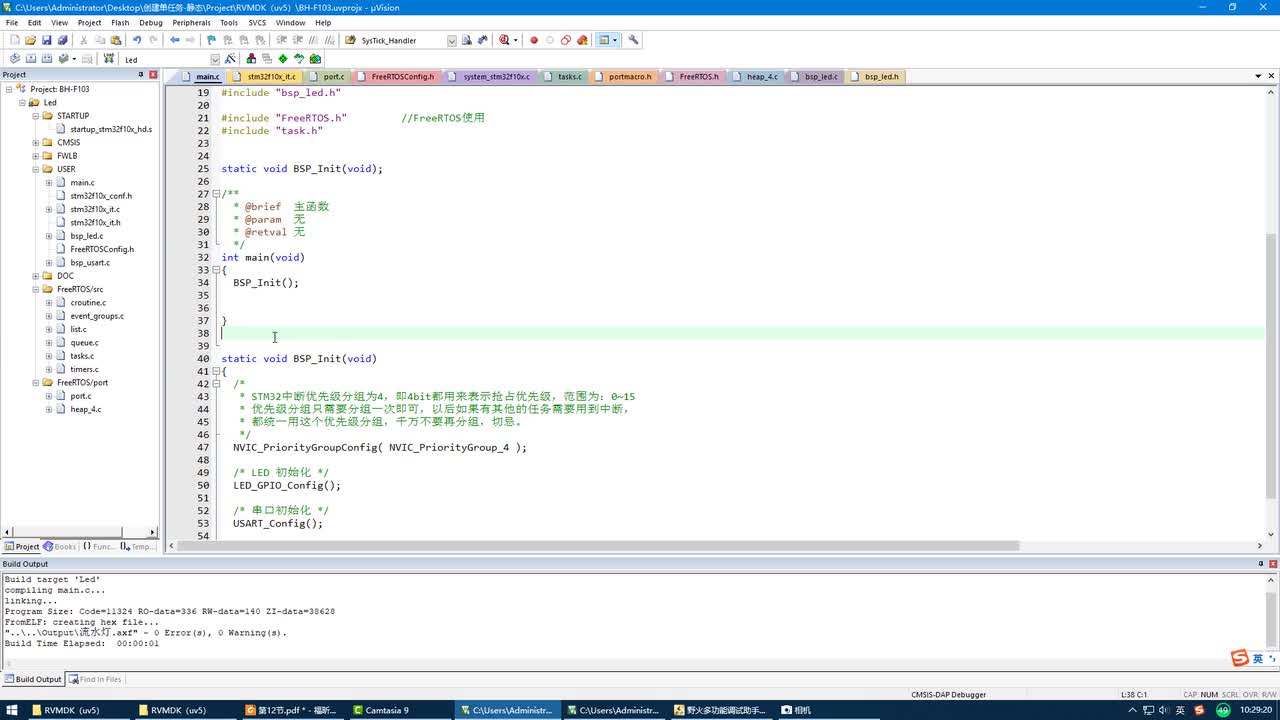Switch to the 第12节.pdf taskbar window
This screenshot has height=720, width=1280.
click(x=290, y=710)
